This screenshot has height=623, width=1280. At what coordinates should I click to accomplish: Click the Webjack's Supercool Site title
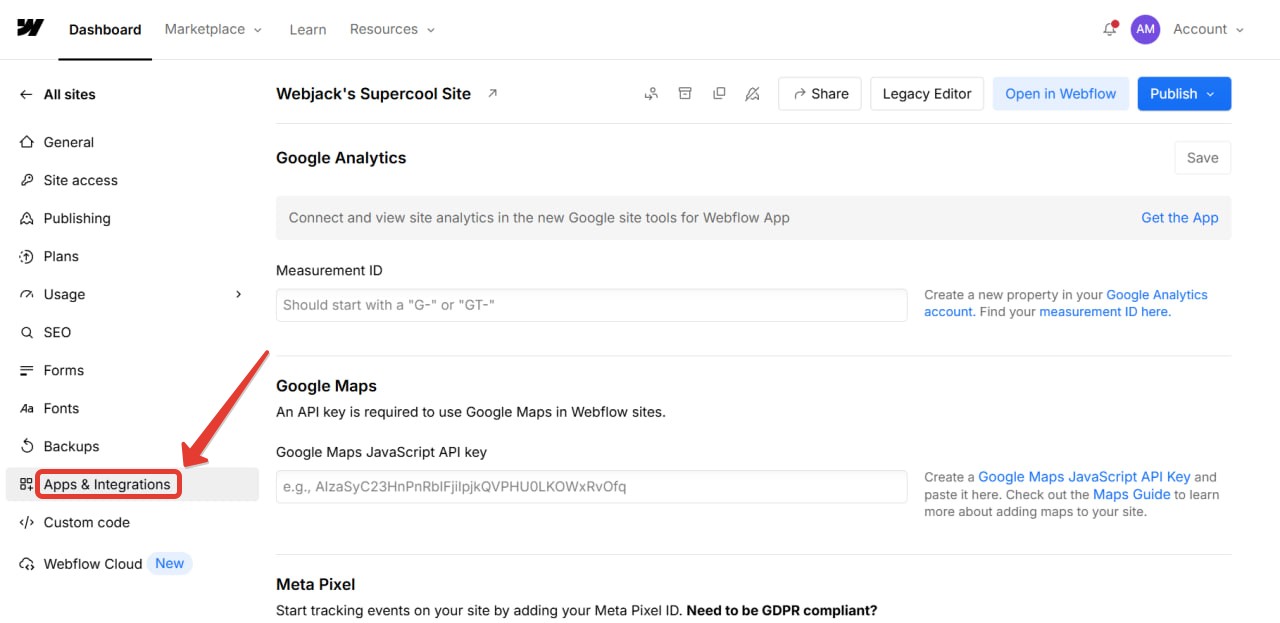tap(373, 93)
